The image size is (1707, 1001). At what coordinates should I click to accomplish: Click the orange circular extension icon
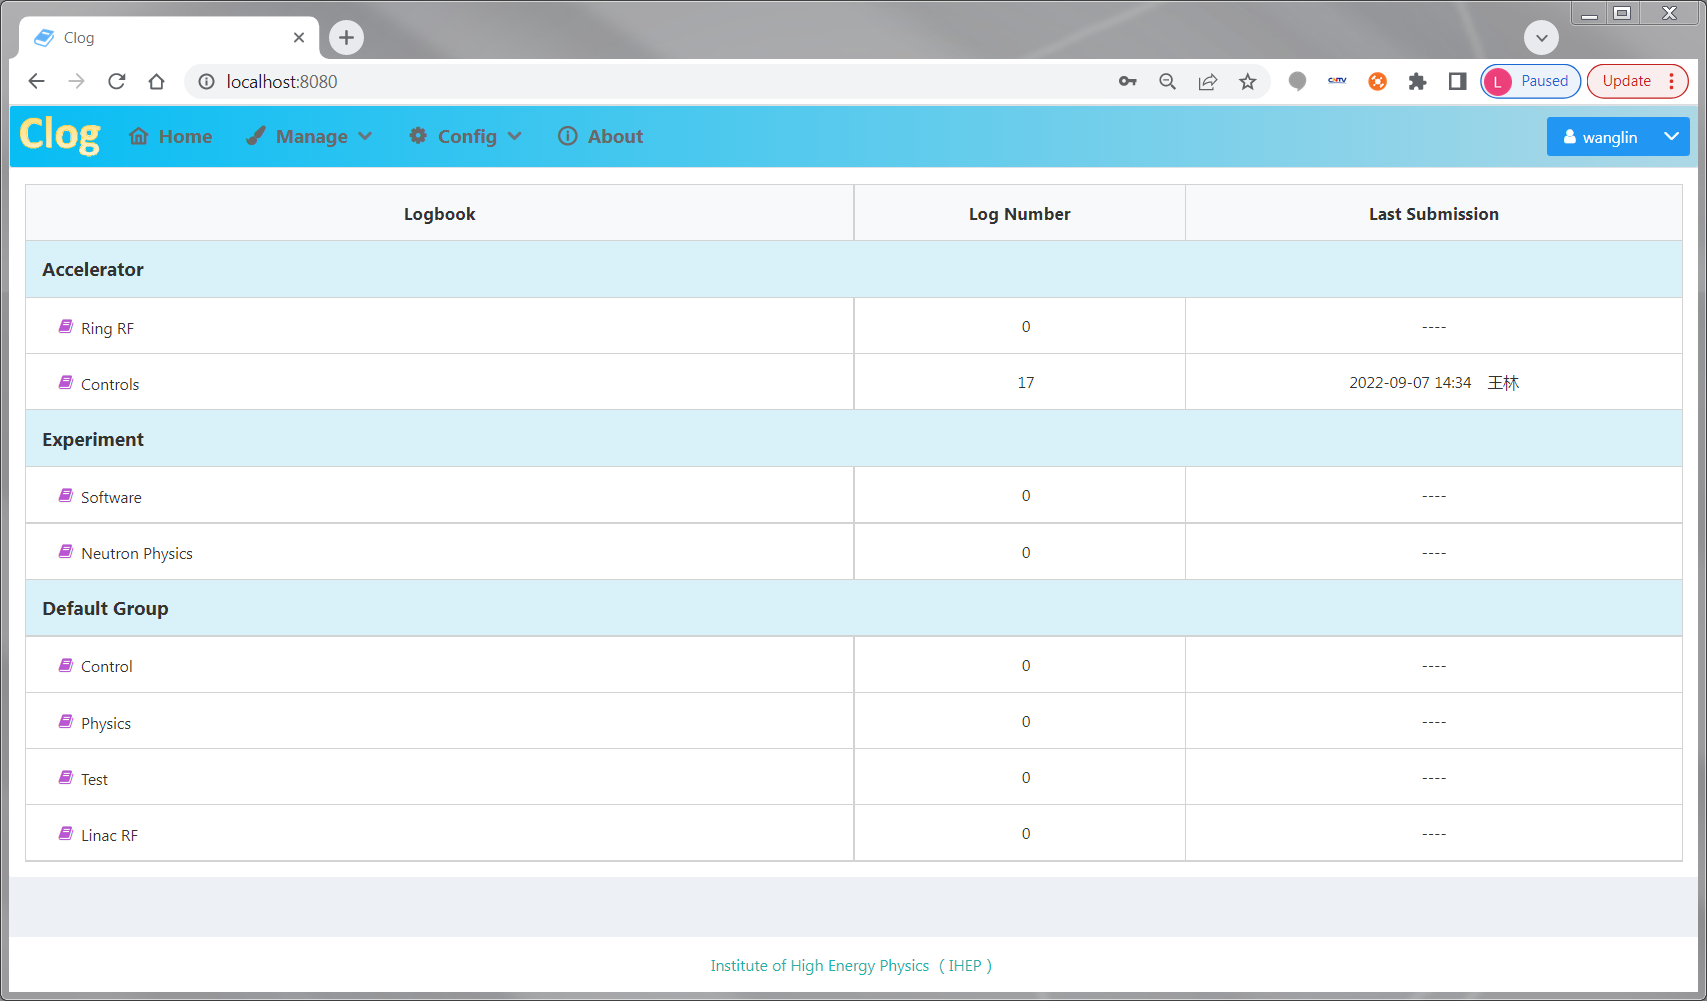point(1377,81)
